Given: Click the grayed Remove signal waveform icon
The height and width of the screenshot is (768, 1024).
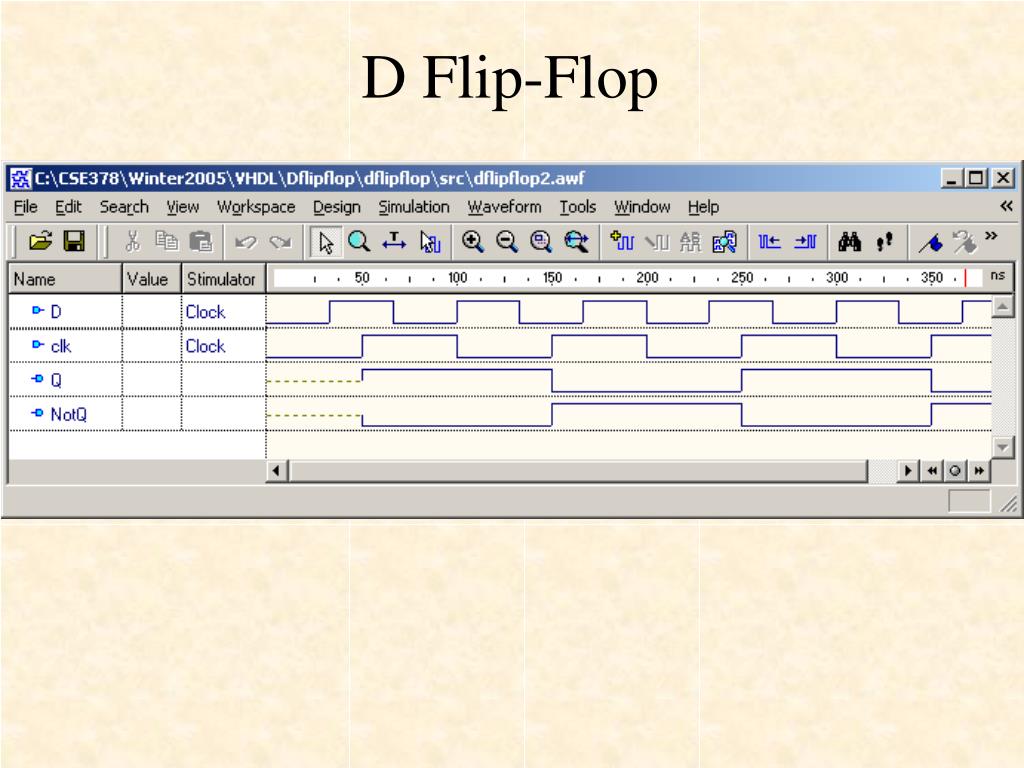Looking at the screenshot, I should point(656,242).
